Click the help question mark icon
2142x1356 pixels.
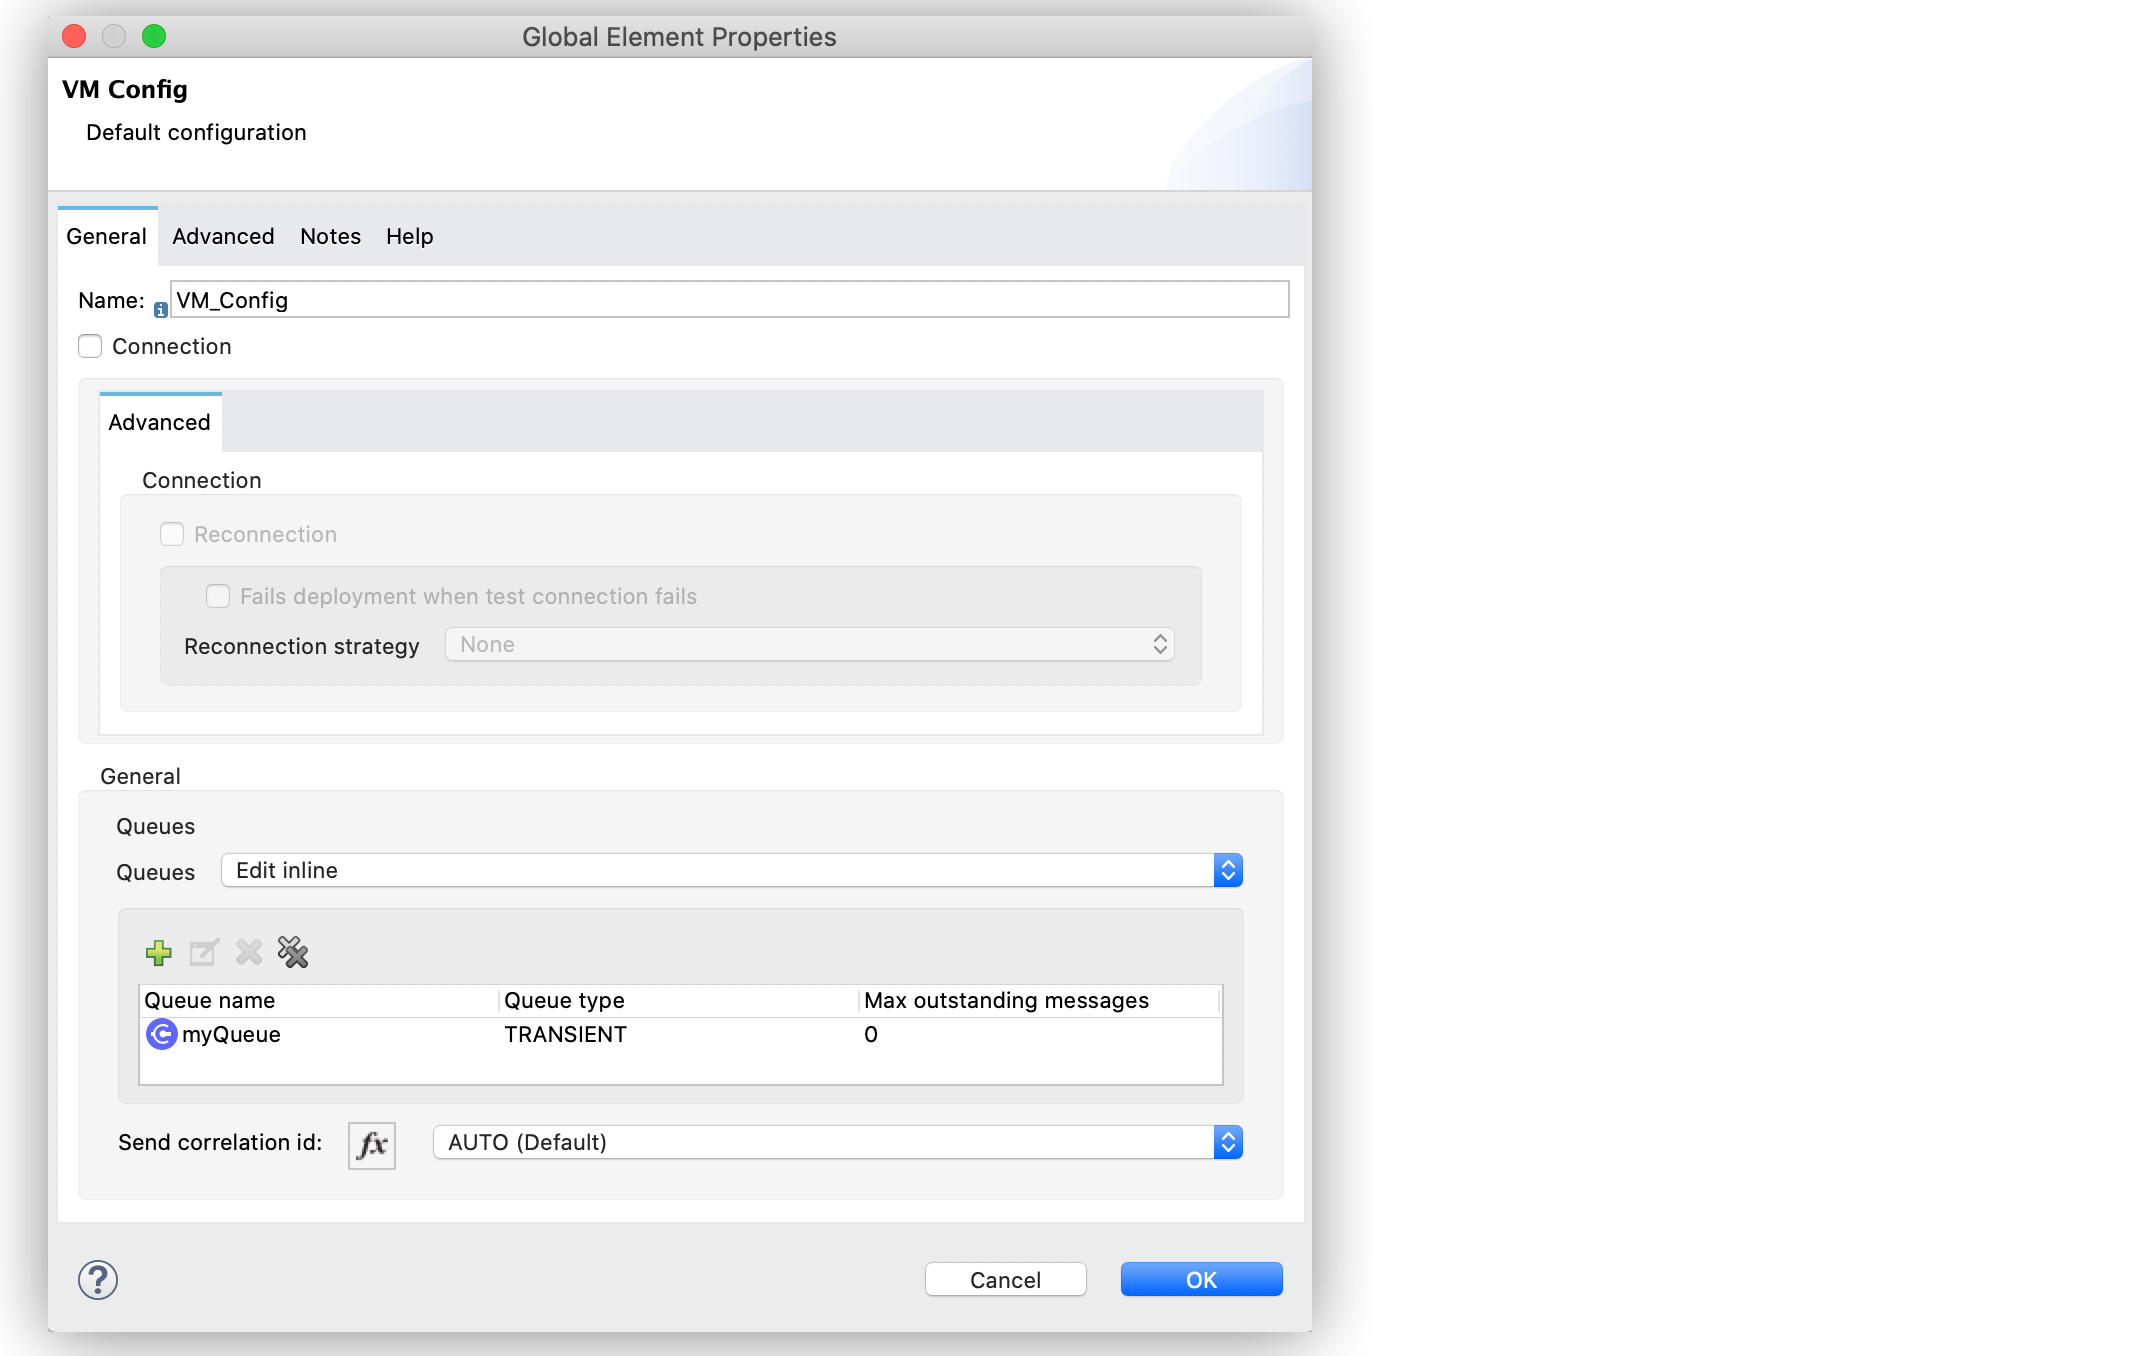click(98, 1280)
